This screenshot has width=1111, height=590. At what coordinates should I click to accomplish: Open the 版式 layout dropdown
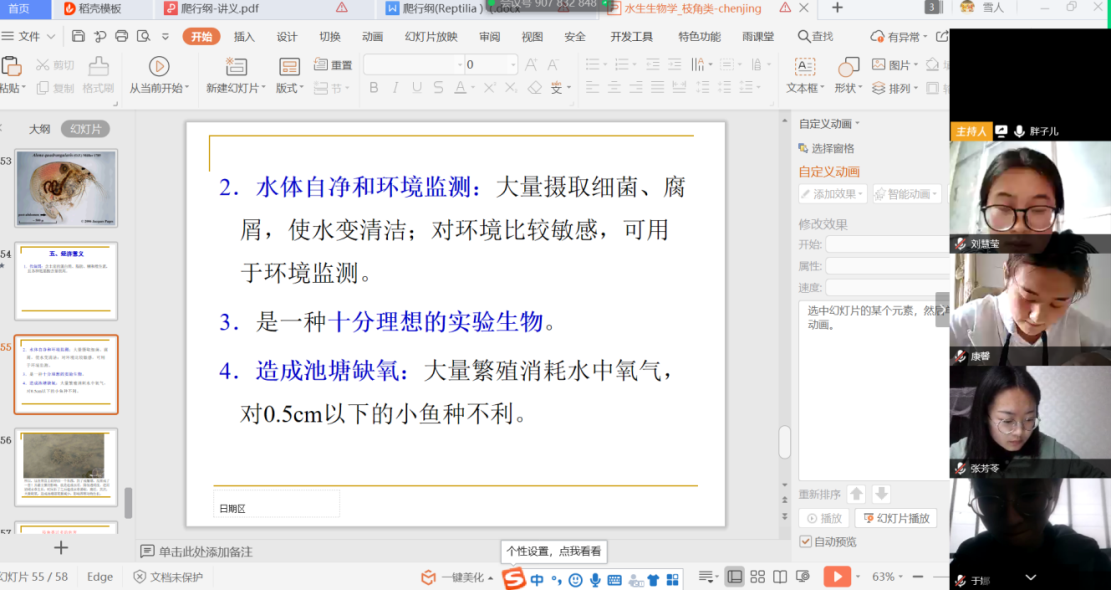[x=289, y=88]
